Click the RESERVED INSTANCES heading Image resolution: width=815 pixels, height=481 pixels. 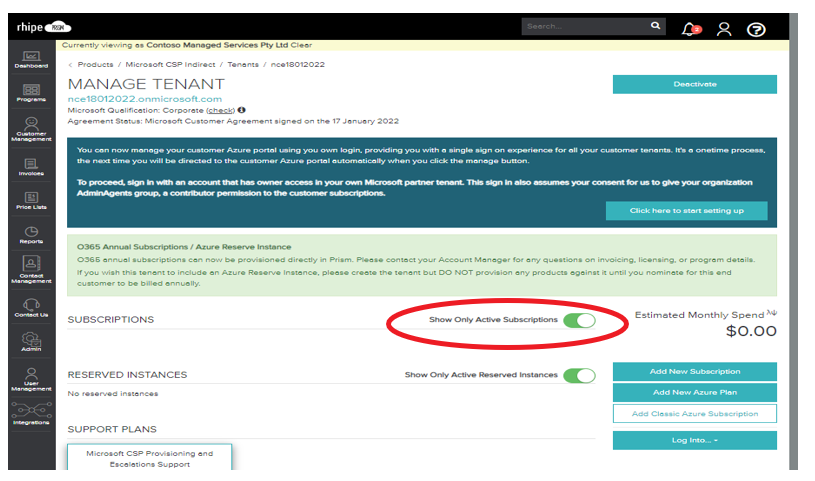click(127, 375)
